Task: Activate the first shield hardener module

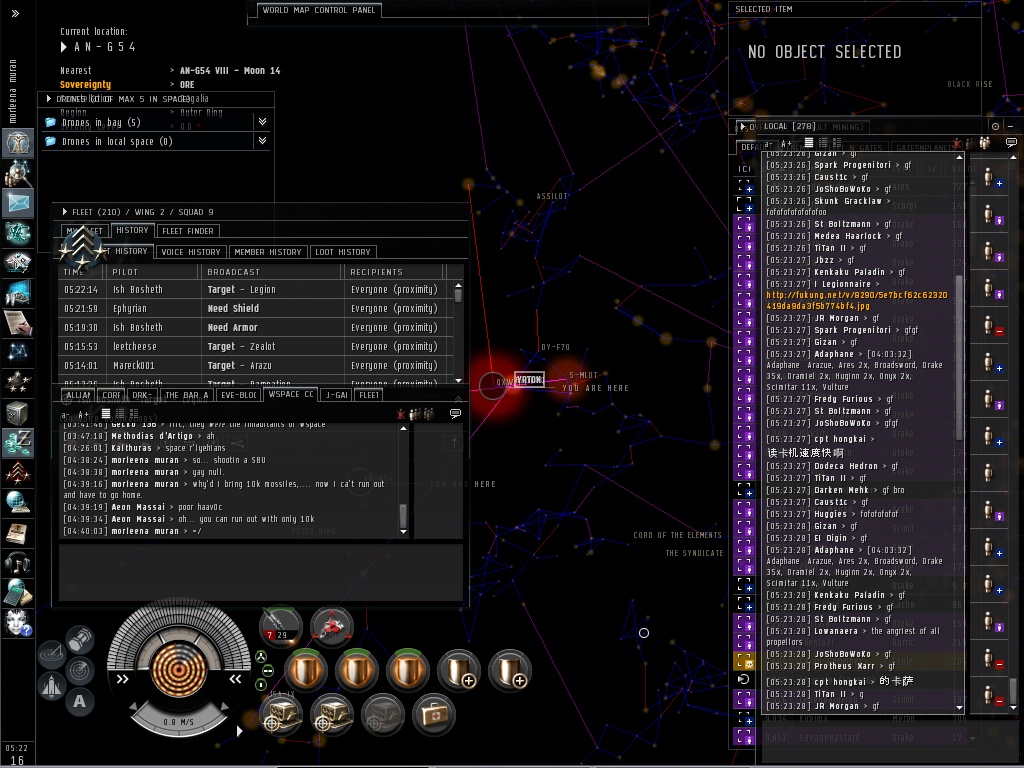Action: pos(307,670)
